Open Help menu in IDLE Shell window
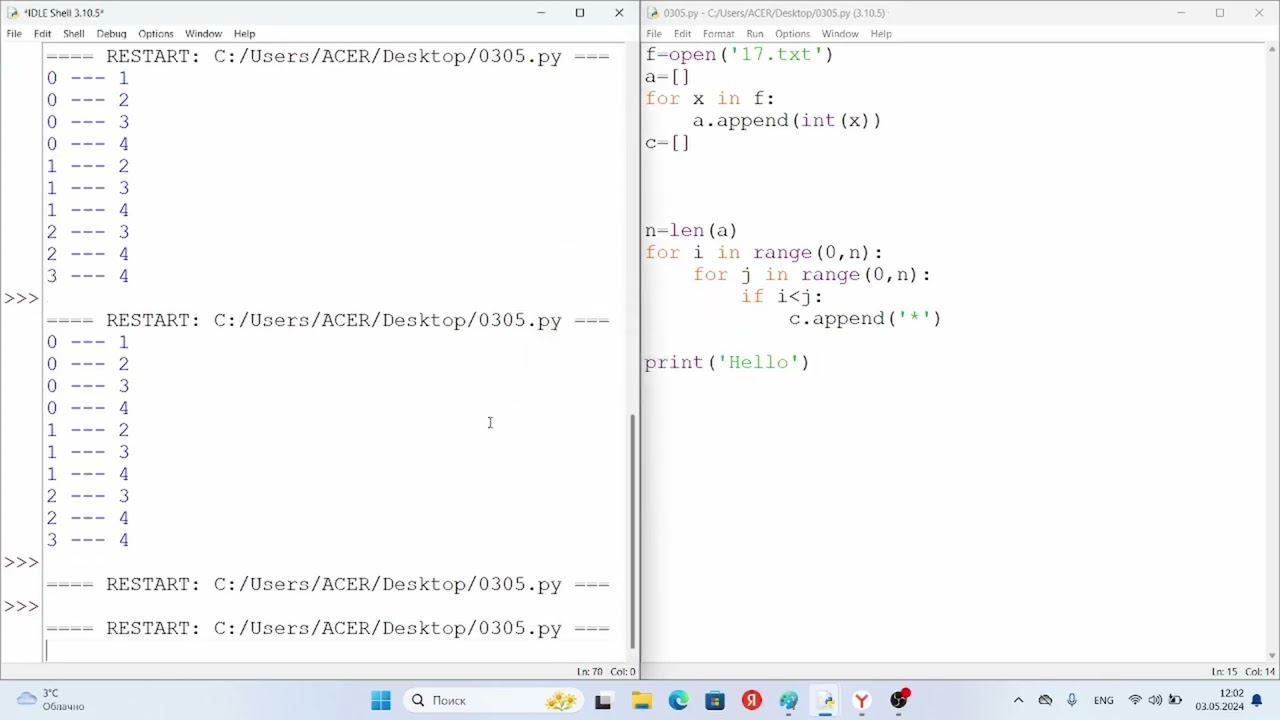Image resolution: width=1280 pixels, height=720 pixels. 244,34
